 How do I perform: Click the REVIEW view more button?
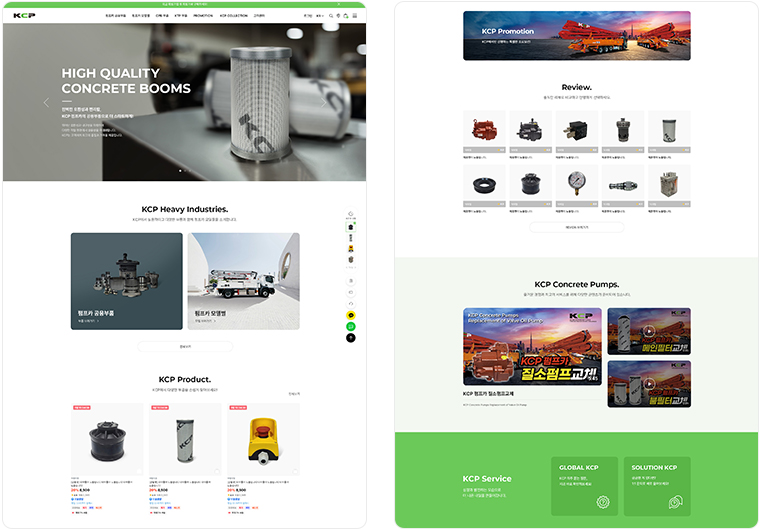click(x=577, y=227)
